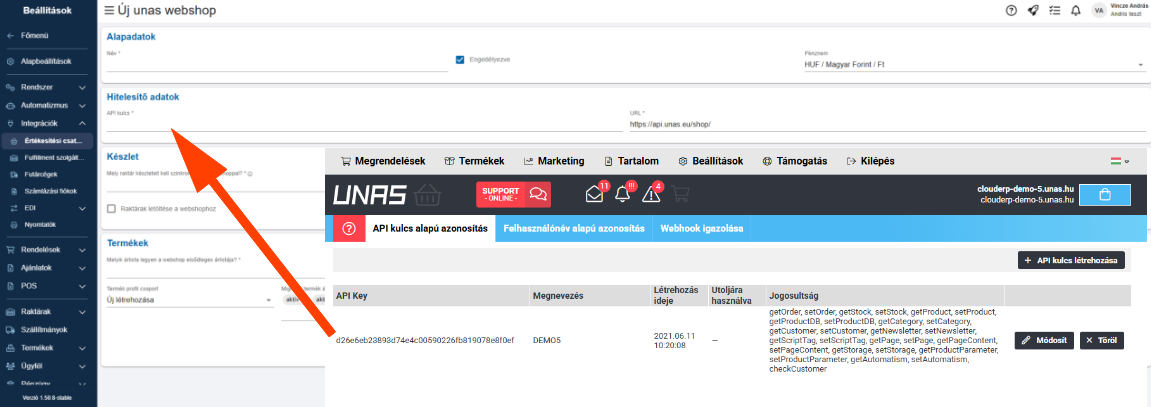Expand the Rendszer sidebar section
Screen dimensions: 1151x407
click(x=48, y=87)
